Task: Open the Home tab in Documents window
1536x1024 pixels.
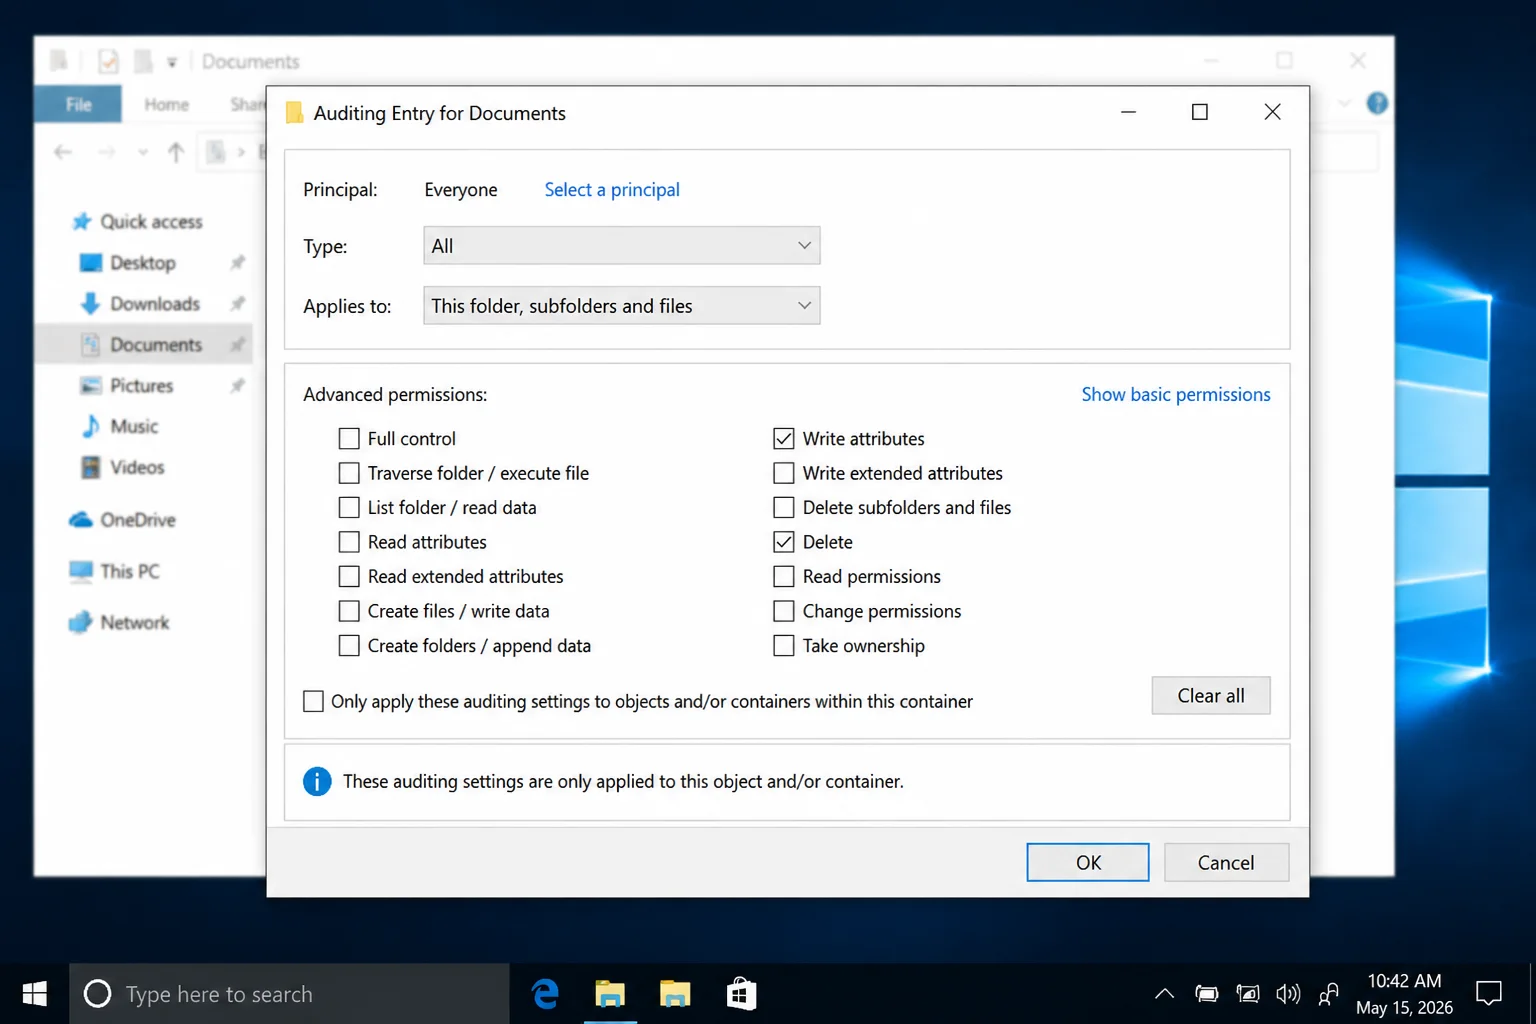Action: pos(166,104)
